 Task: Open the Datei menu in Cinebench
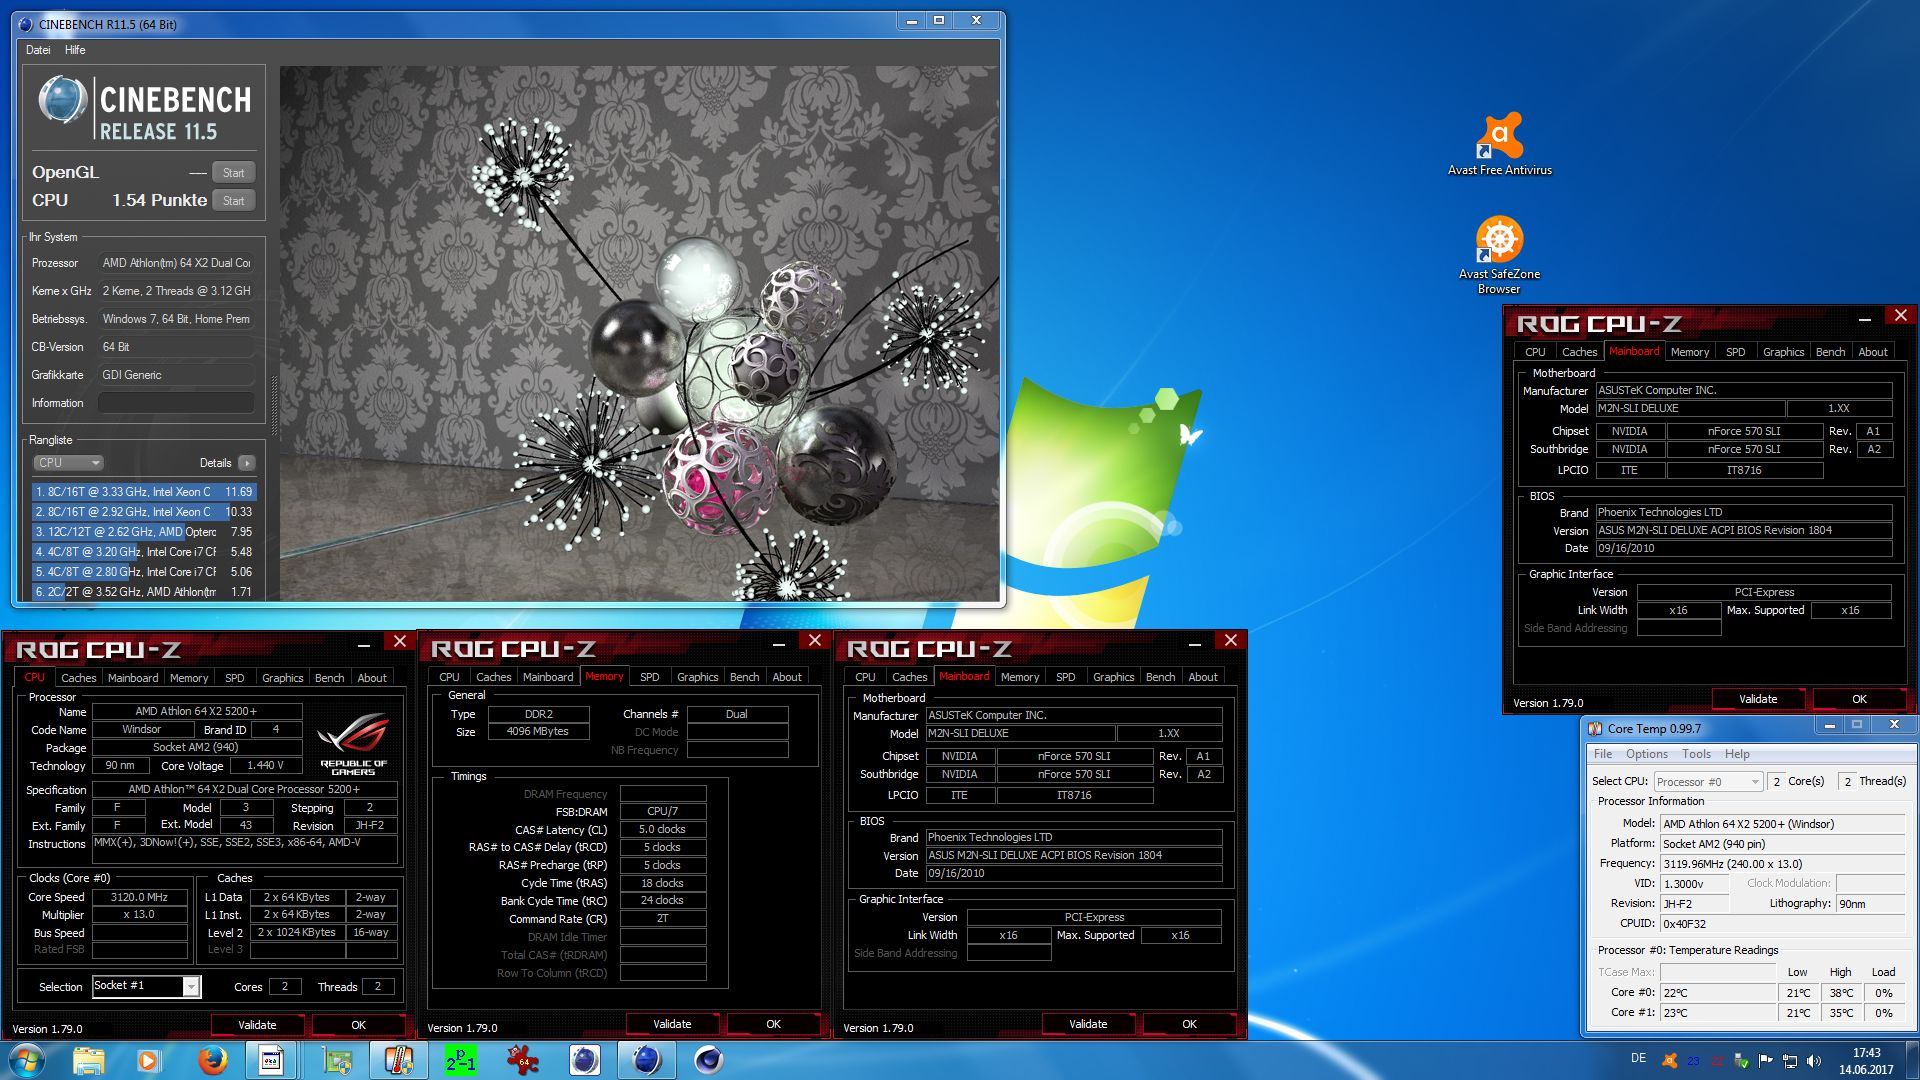(x=38, y=50)
